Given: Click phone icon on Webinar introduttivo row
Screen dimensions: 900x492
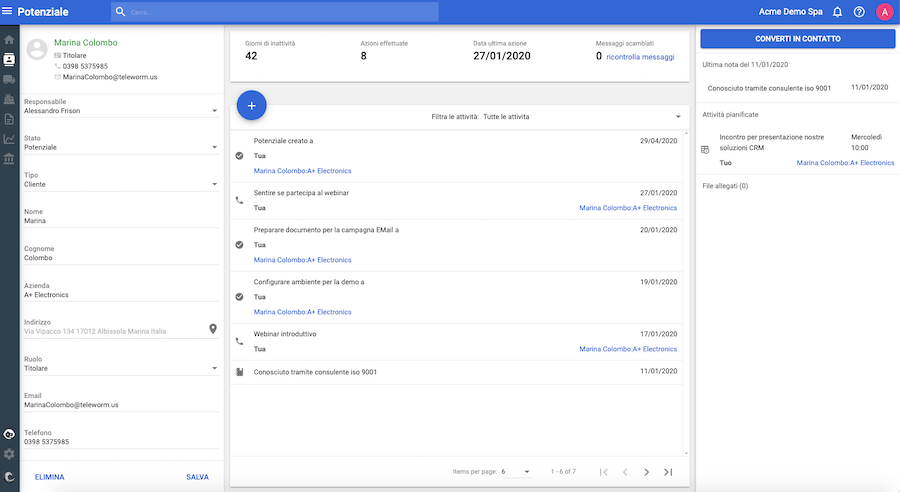Looking at the screenshot, I should coord(239,341).
